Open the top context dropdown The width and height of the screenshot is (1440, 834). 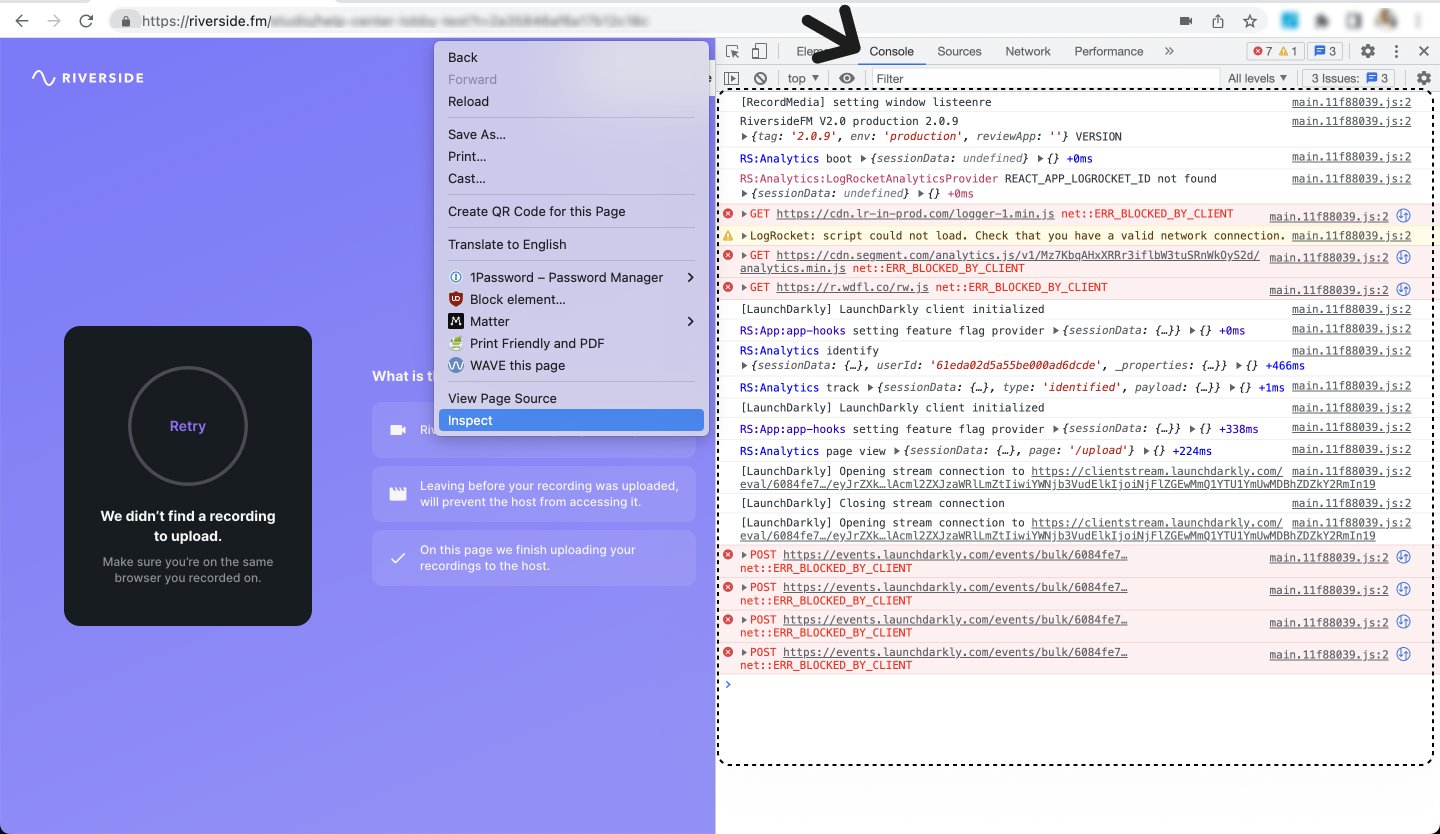click(803, 78)
